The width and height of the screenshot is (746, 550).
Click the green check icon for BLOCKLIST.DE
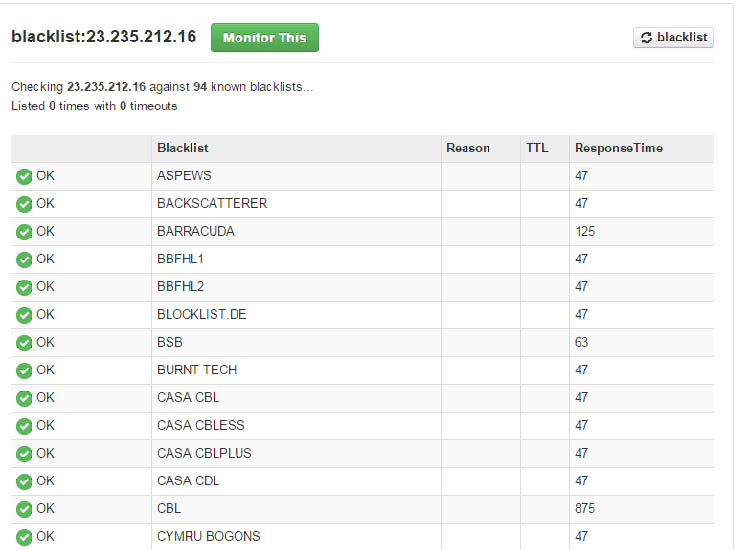coord(24,315)
